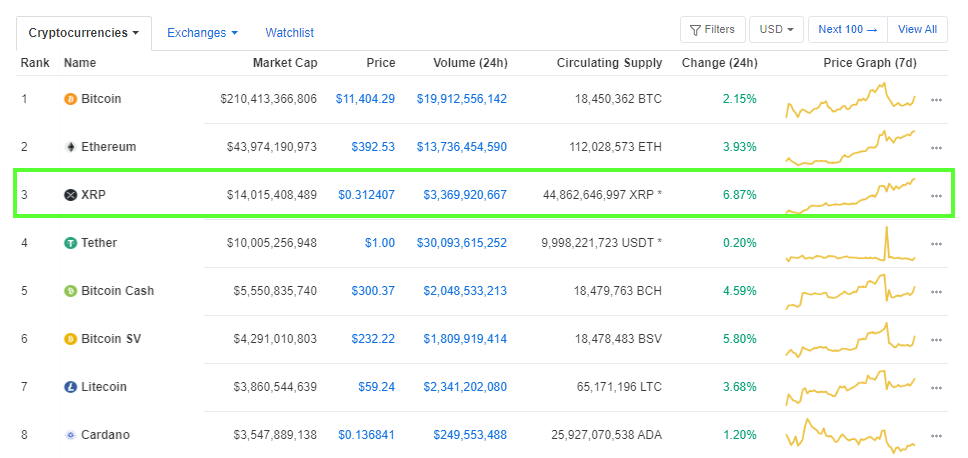
Task: Open the three-dot menu for Ethereum row
Action: [x=936, y=148]
